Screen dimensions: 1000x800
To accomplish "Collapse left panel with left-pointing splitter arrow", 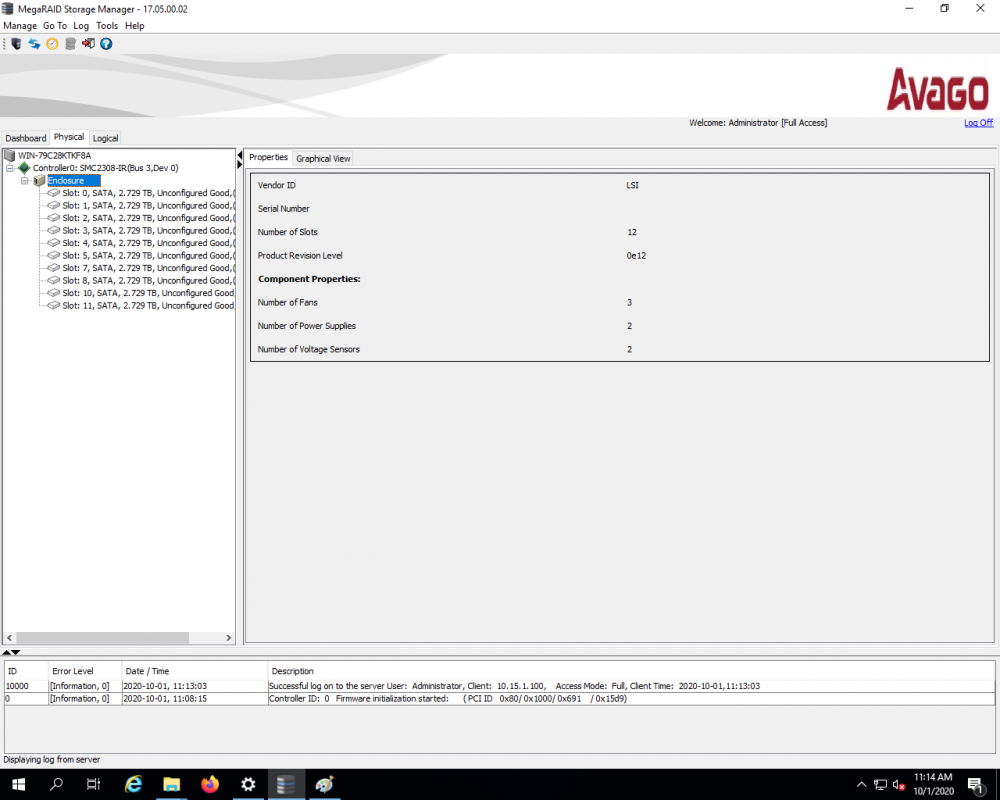I will [x=240, y=155].
